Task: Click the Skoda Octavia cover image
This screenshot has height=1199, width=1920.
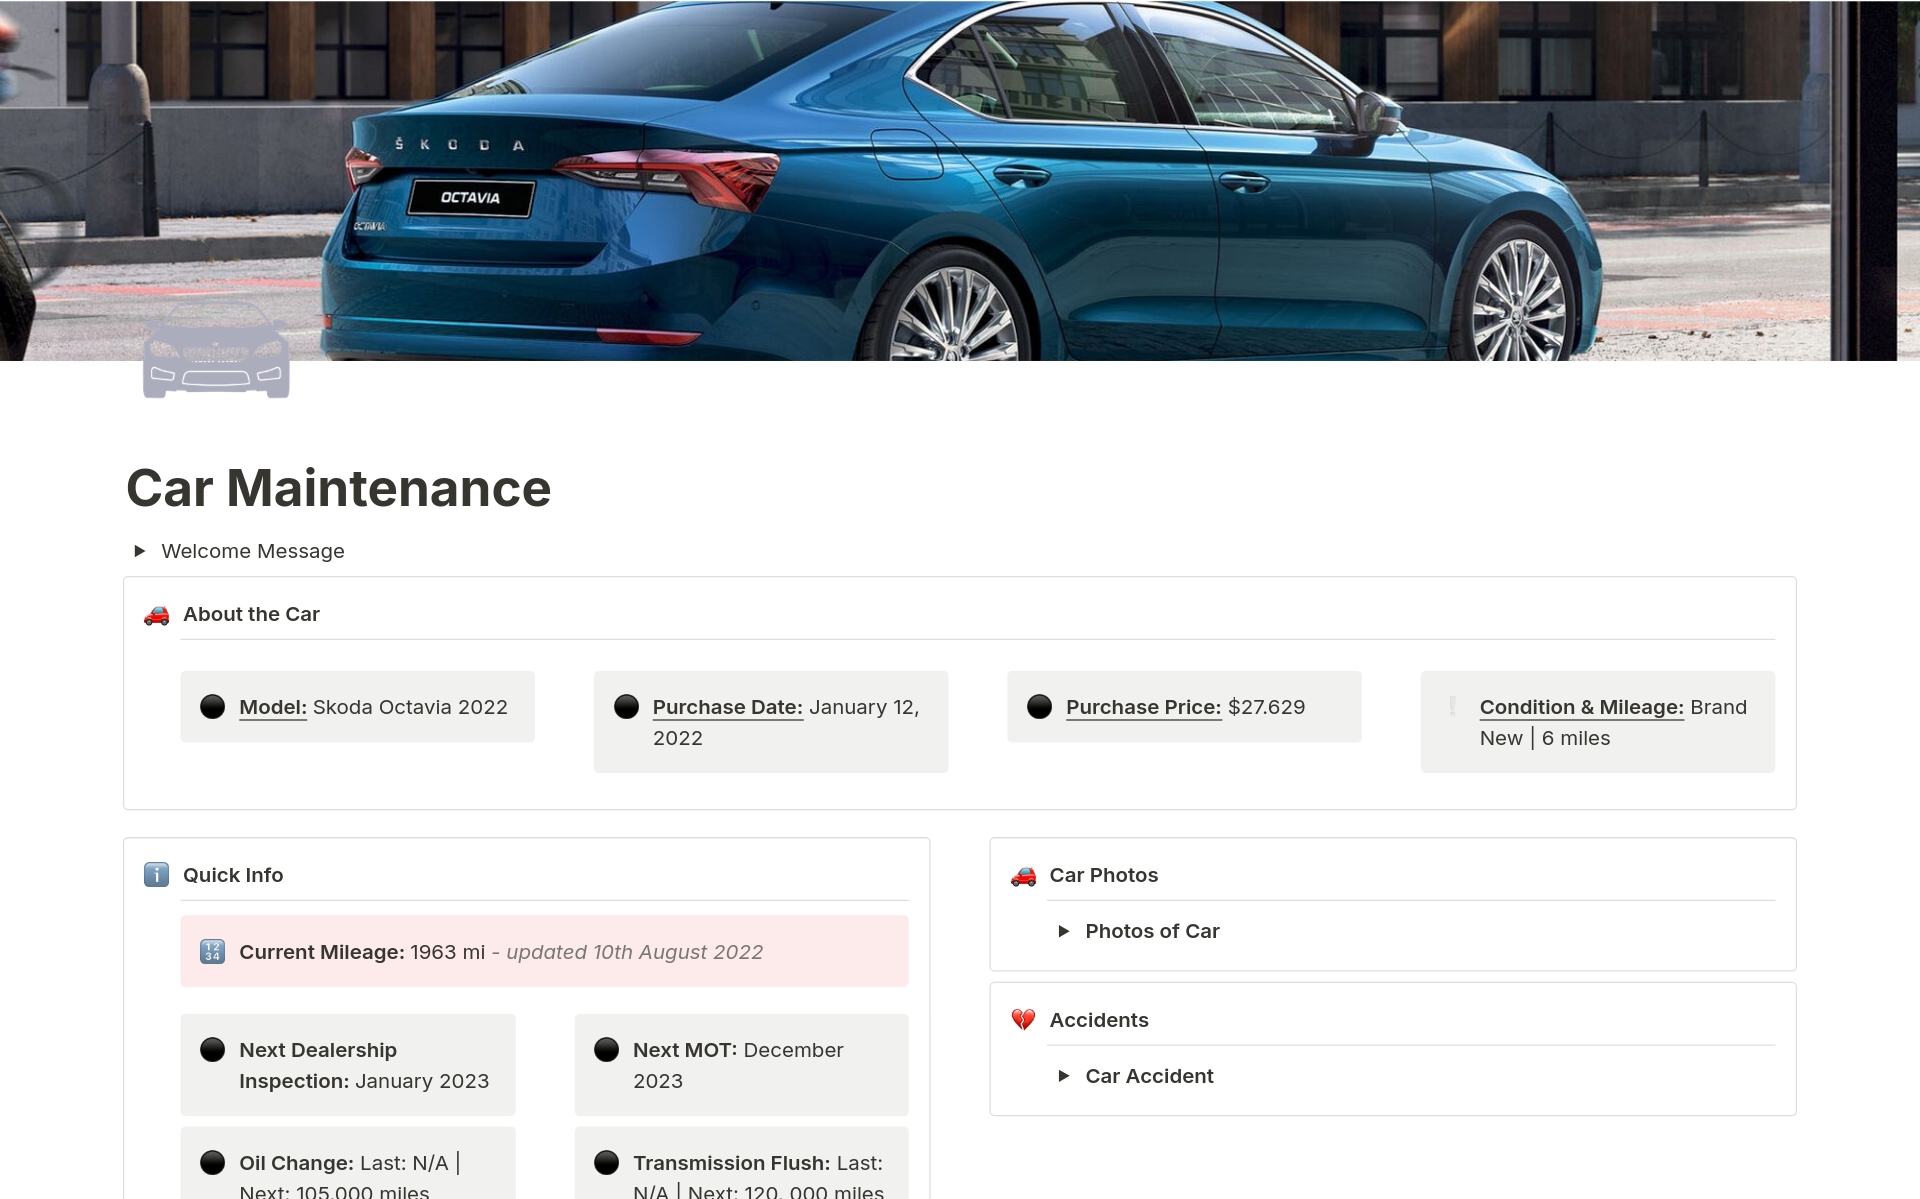Action: pyautogui.click(x=960, y=180)
